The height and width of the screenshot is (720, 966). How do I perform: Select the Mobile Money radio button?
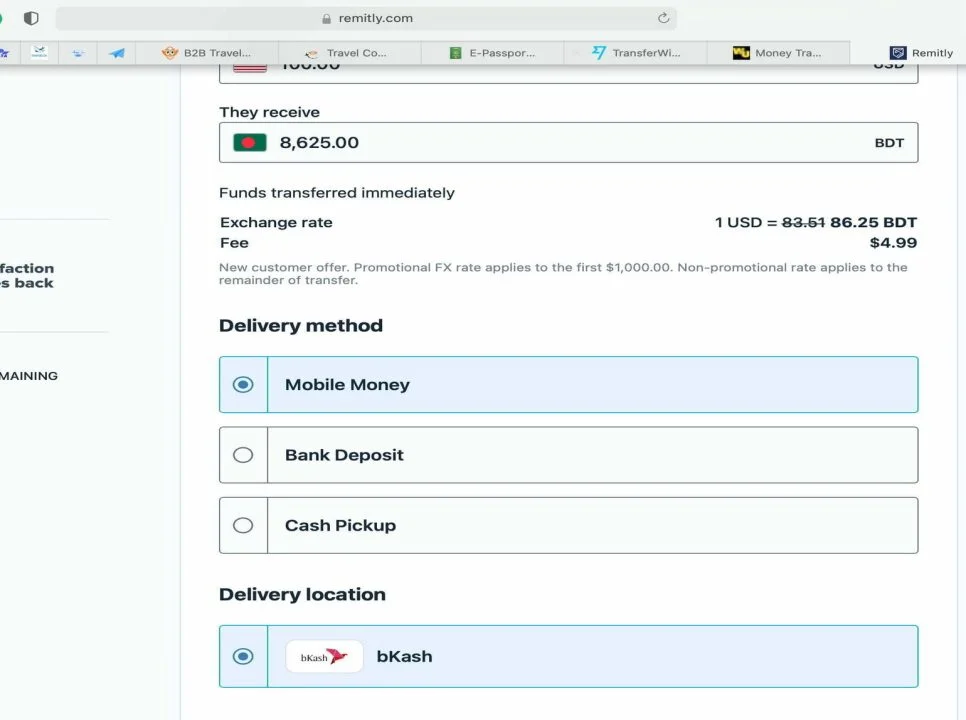point(243,385)
